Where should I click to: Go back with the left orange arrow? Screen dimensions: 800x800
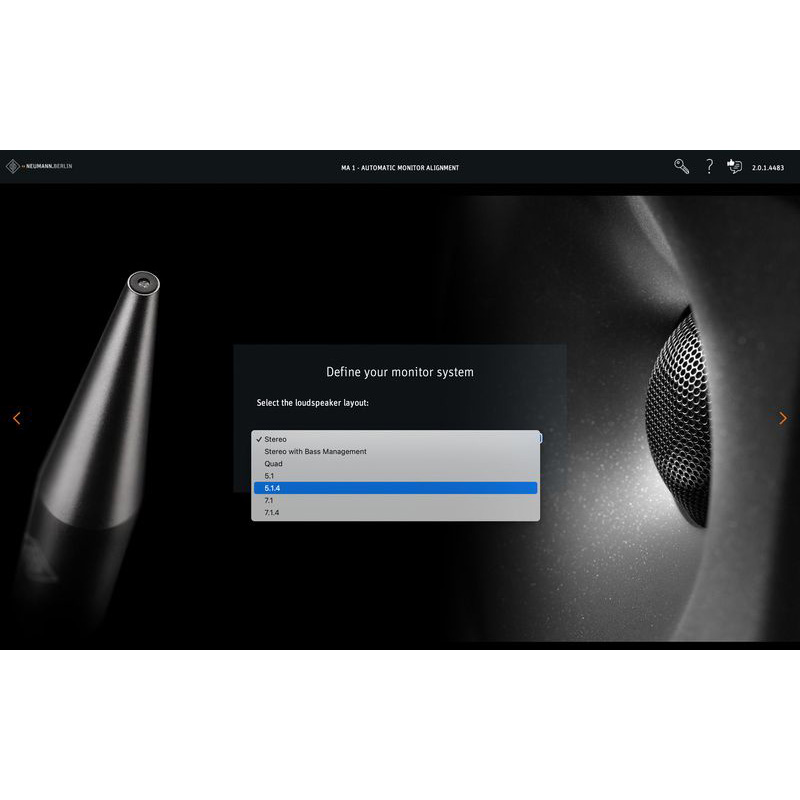(17, 418)
